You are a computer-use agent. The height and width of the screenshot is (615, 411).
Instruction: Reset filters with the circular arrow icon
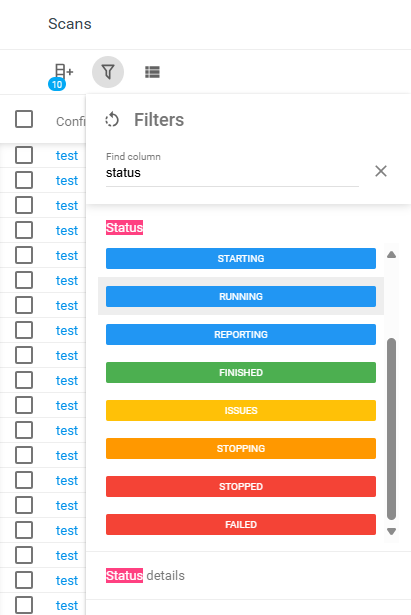(x=112, y=120)
